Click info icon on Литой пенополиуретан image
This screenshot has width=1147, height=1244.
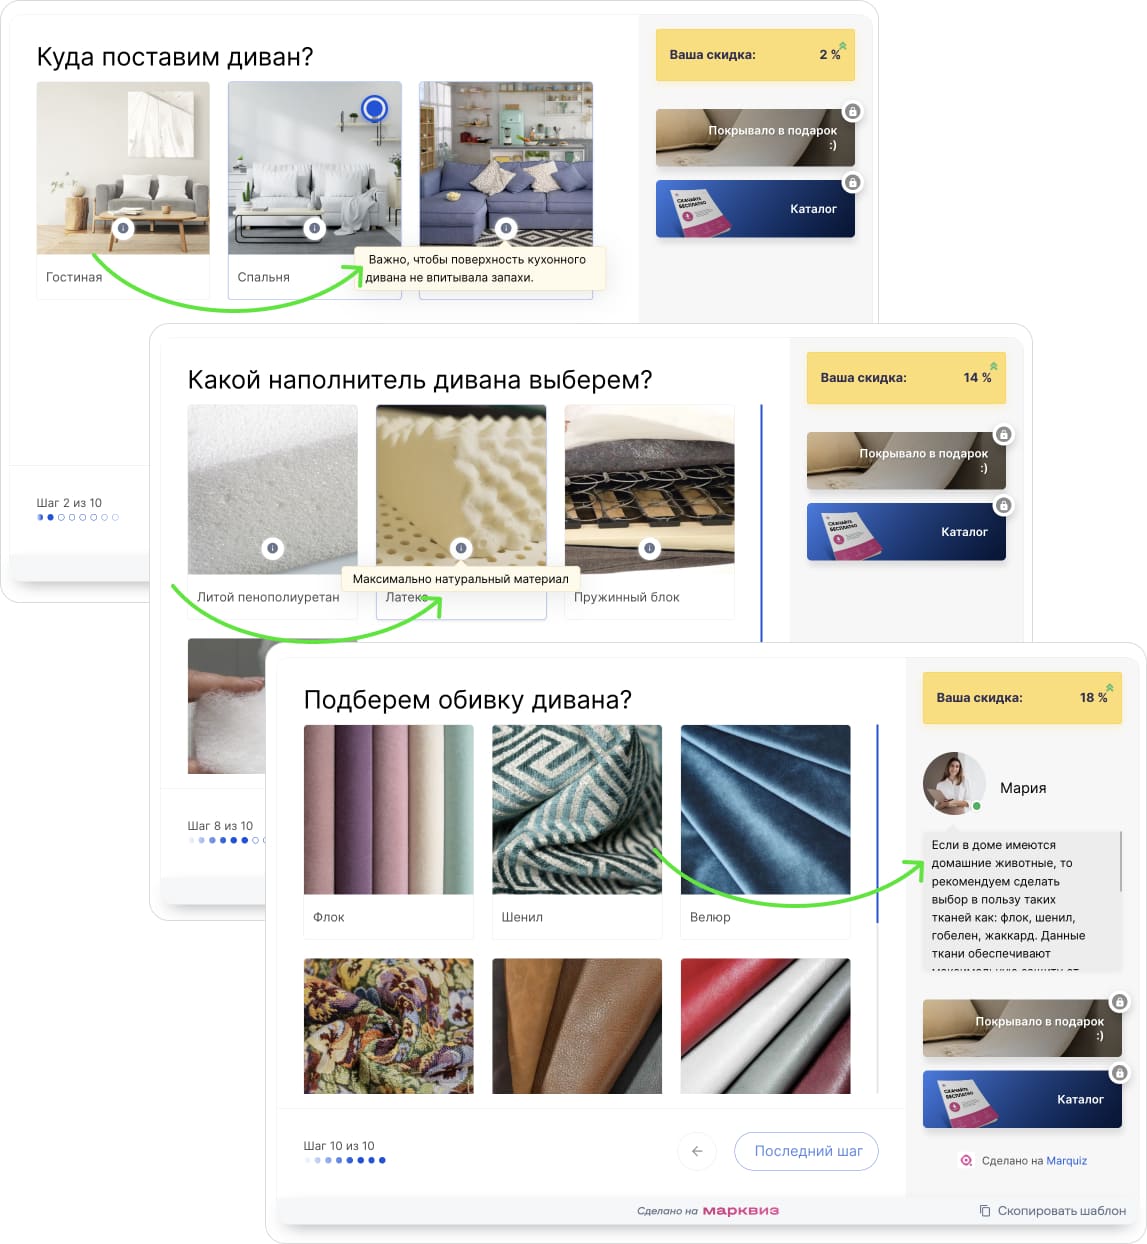272,548
